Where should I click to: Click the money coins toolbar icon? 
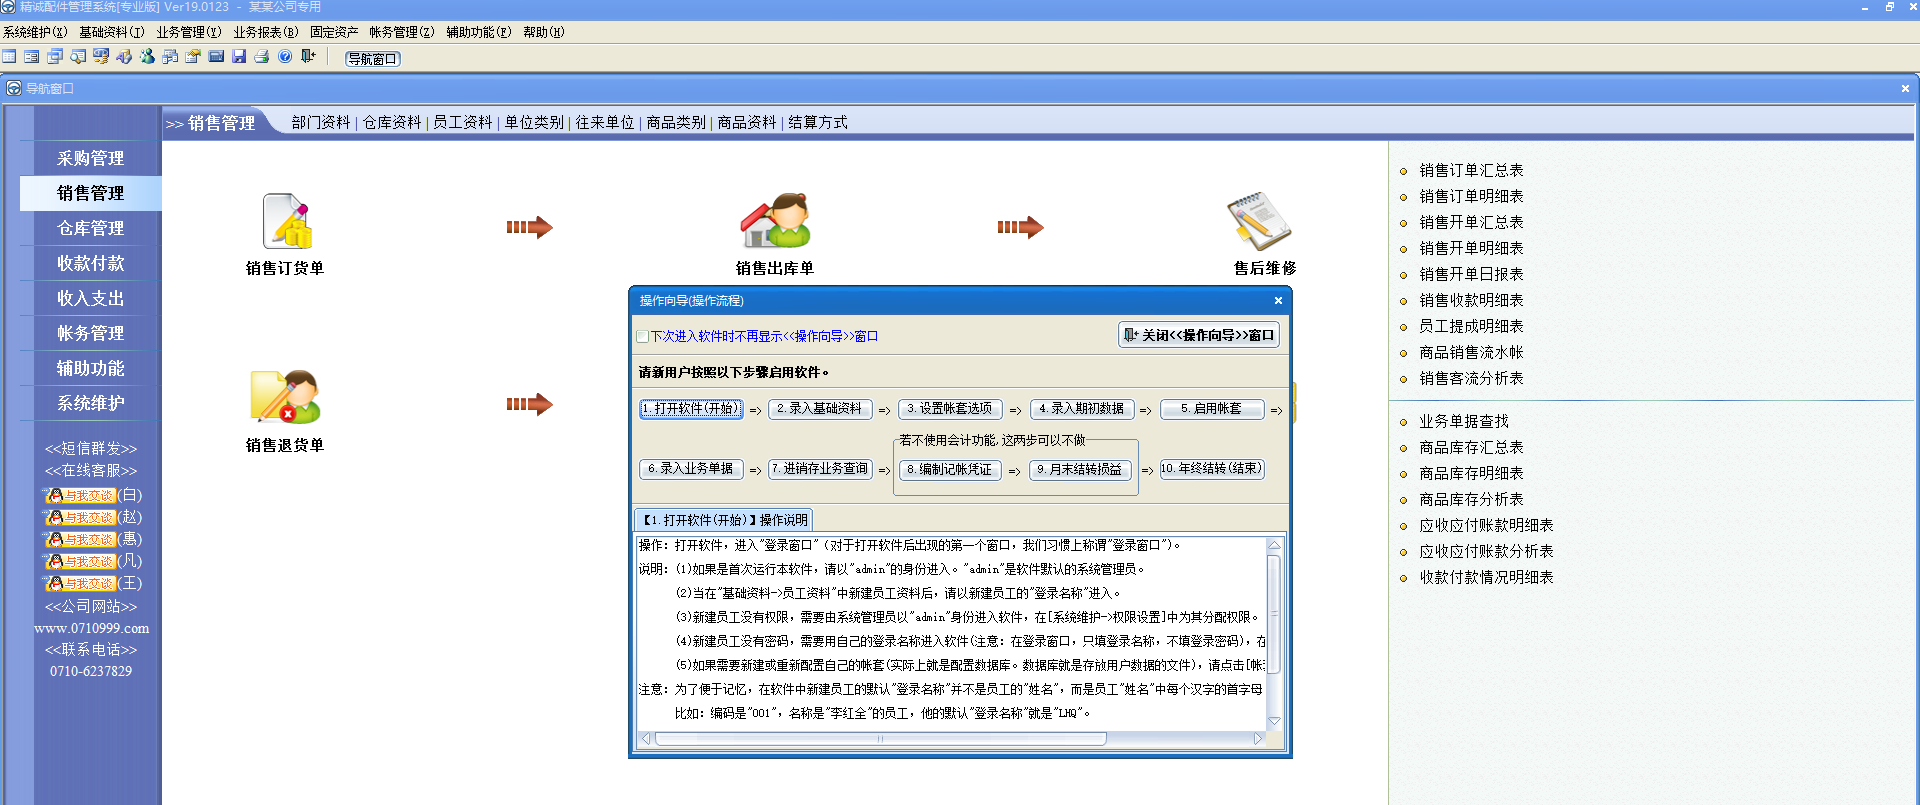[x=101, y=56]
